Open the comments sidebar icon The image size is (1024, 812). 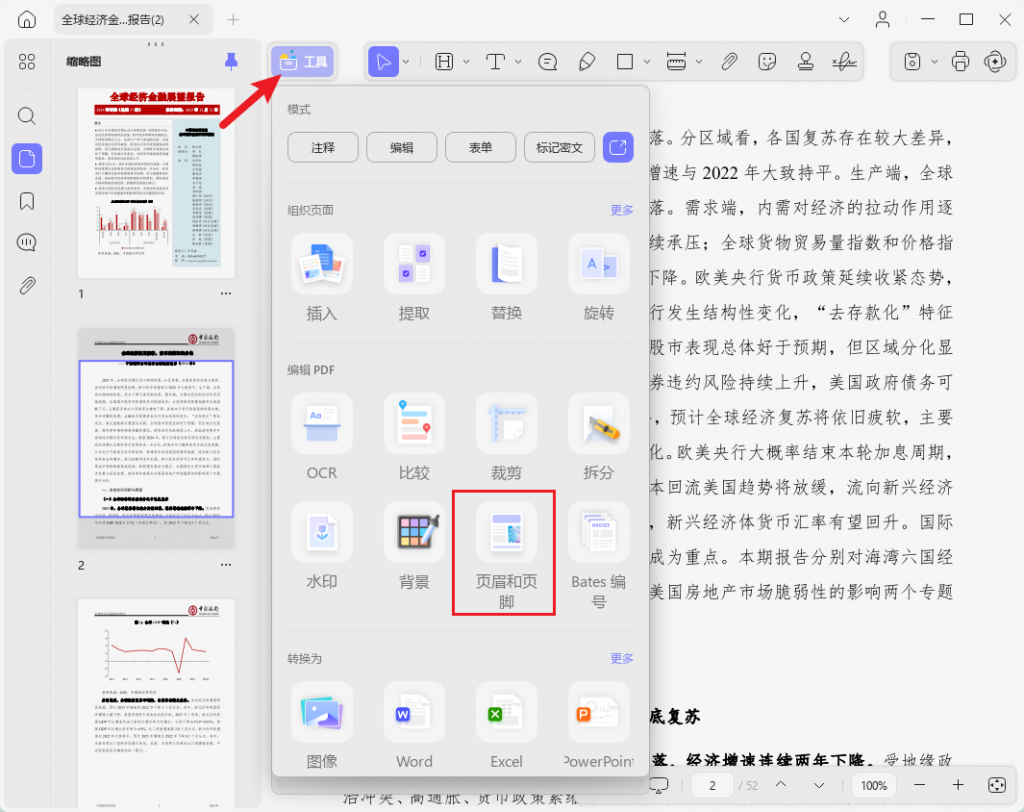27,243
